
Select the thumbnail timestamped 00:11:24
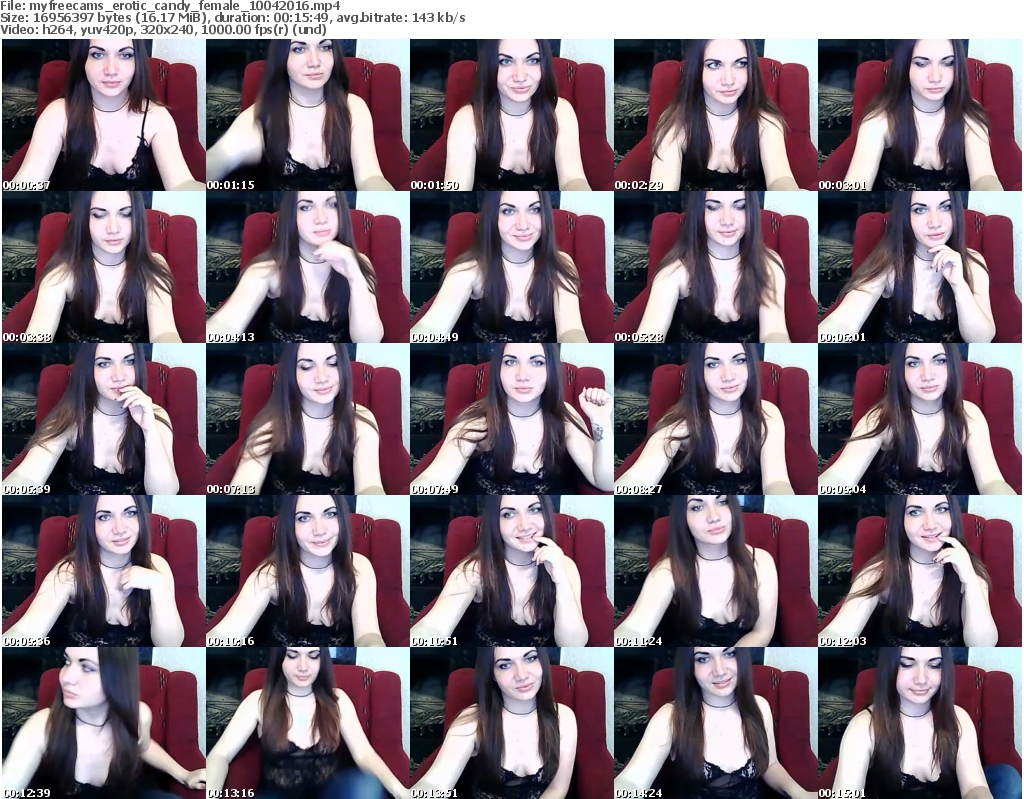(x=716, y=571)
